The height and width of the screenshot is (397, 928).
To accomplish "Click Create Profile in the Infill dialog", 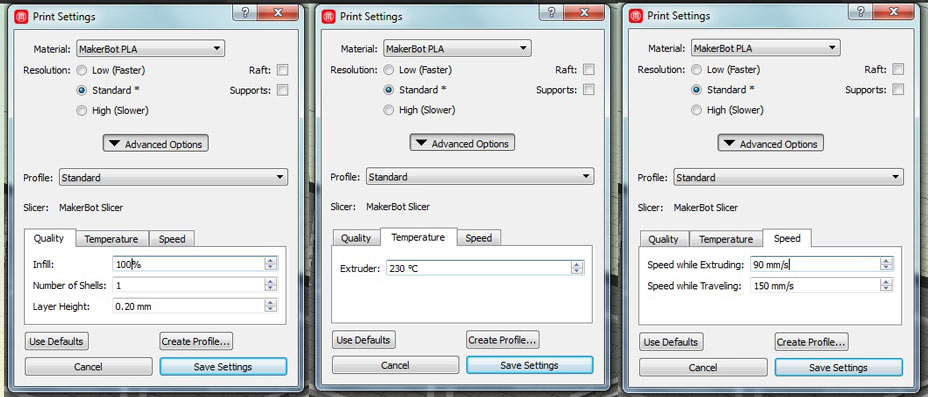I will pyautogui.click(x=196, y=341).
